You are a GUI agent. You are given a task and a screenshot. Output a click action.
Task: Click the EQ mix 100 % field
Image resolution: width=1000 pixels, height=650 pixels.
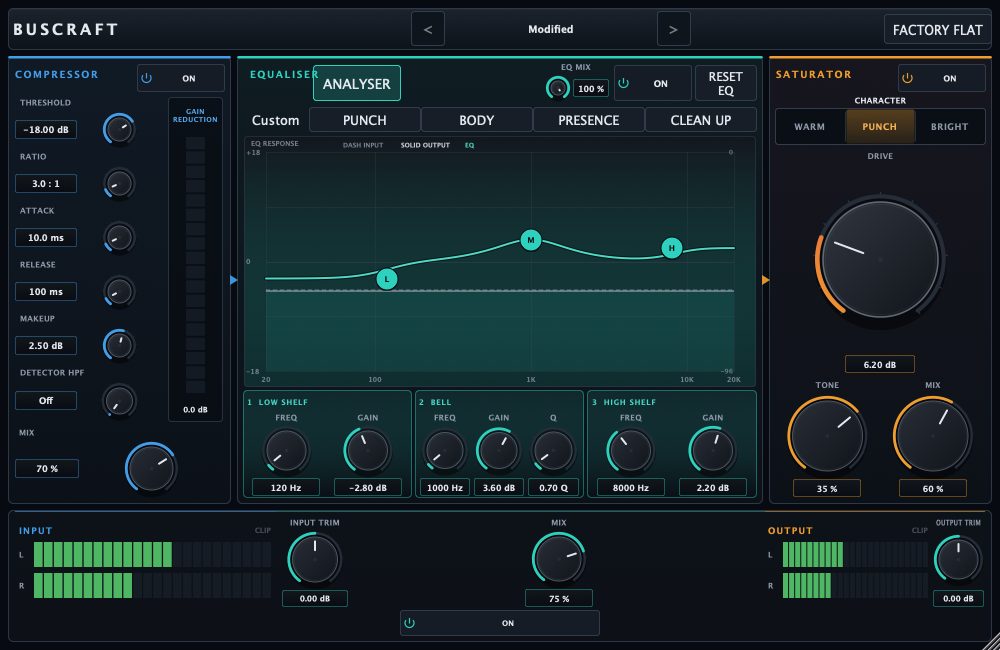(x=591, y=89)
